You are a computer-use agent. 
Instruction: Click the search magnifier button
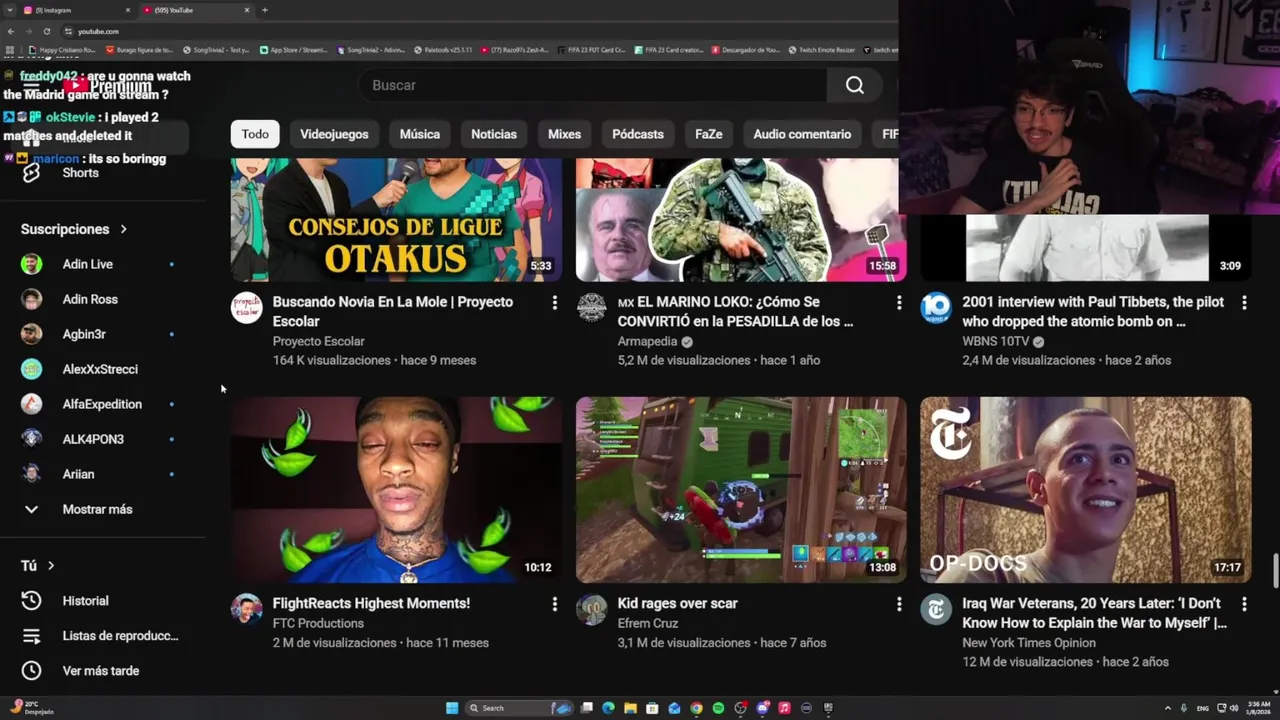(x=855, y=85)
